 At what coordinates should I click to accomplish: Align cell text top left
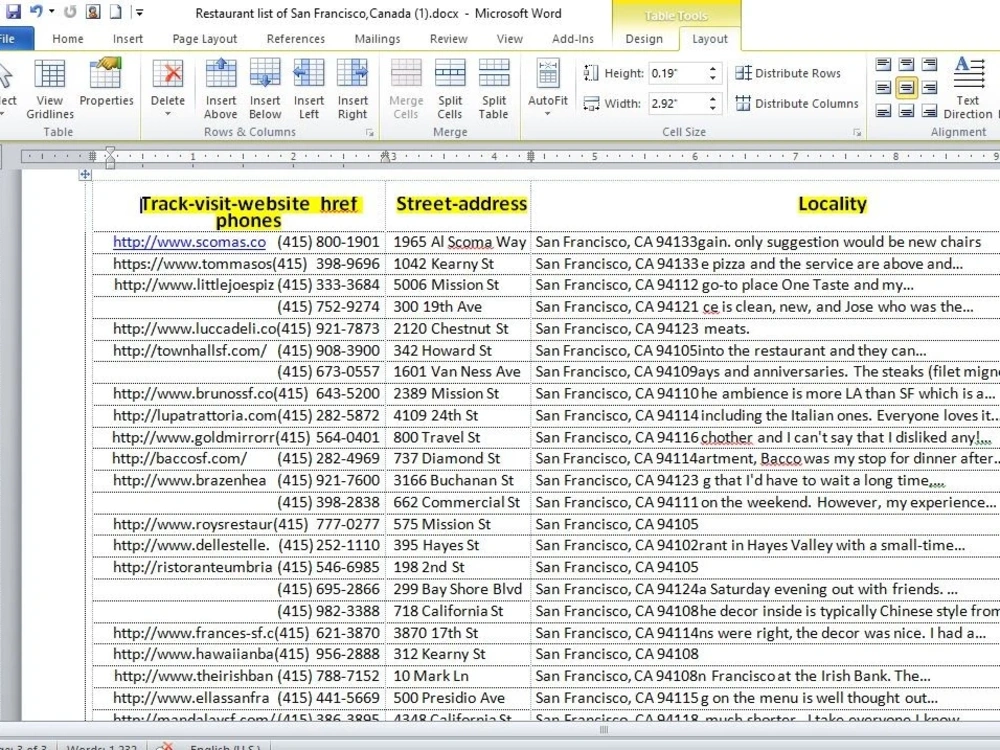(x=883, y=64)
